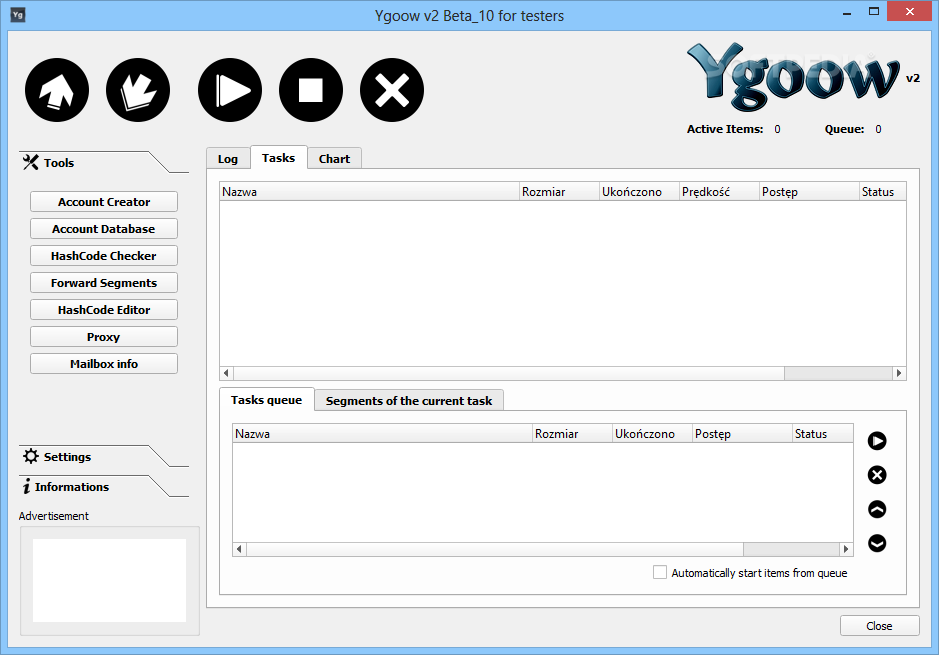Click left arrow of queue table scrollbar

point(240,549)
